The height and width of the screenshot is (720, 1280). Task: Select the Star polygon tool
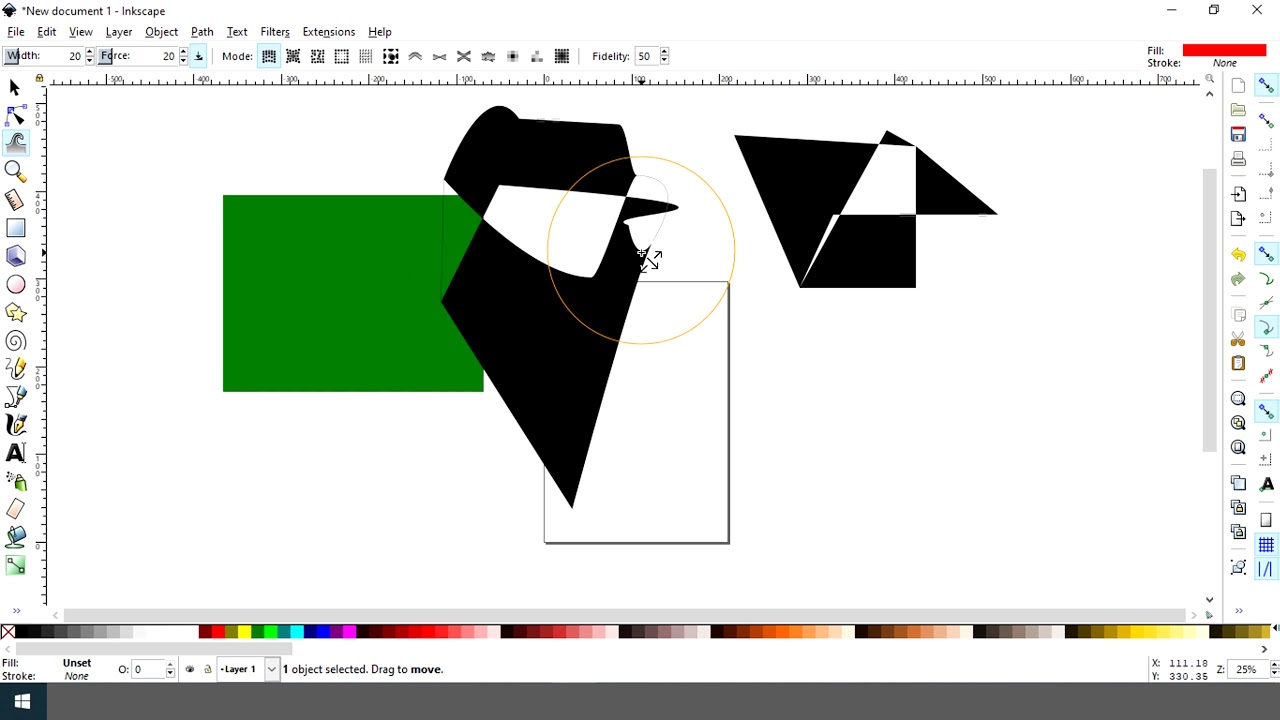[x=15, y=313]
